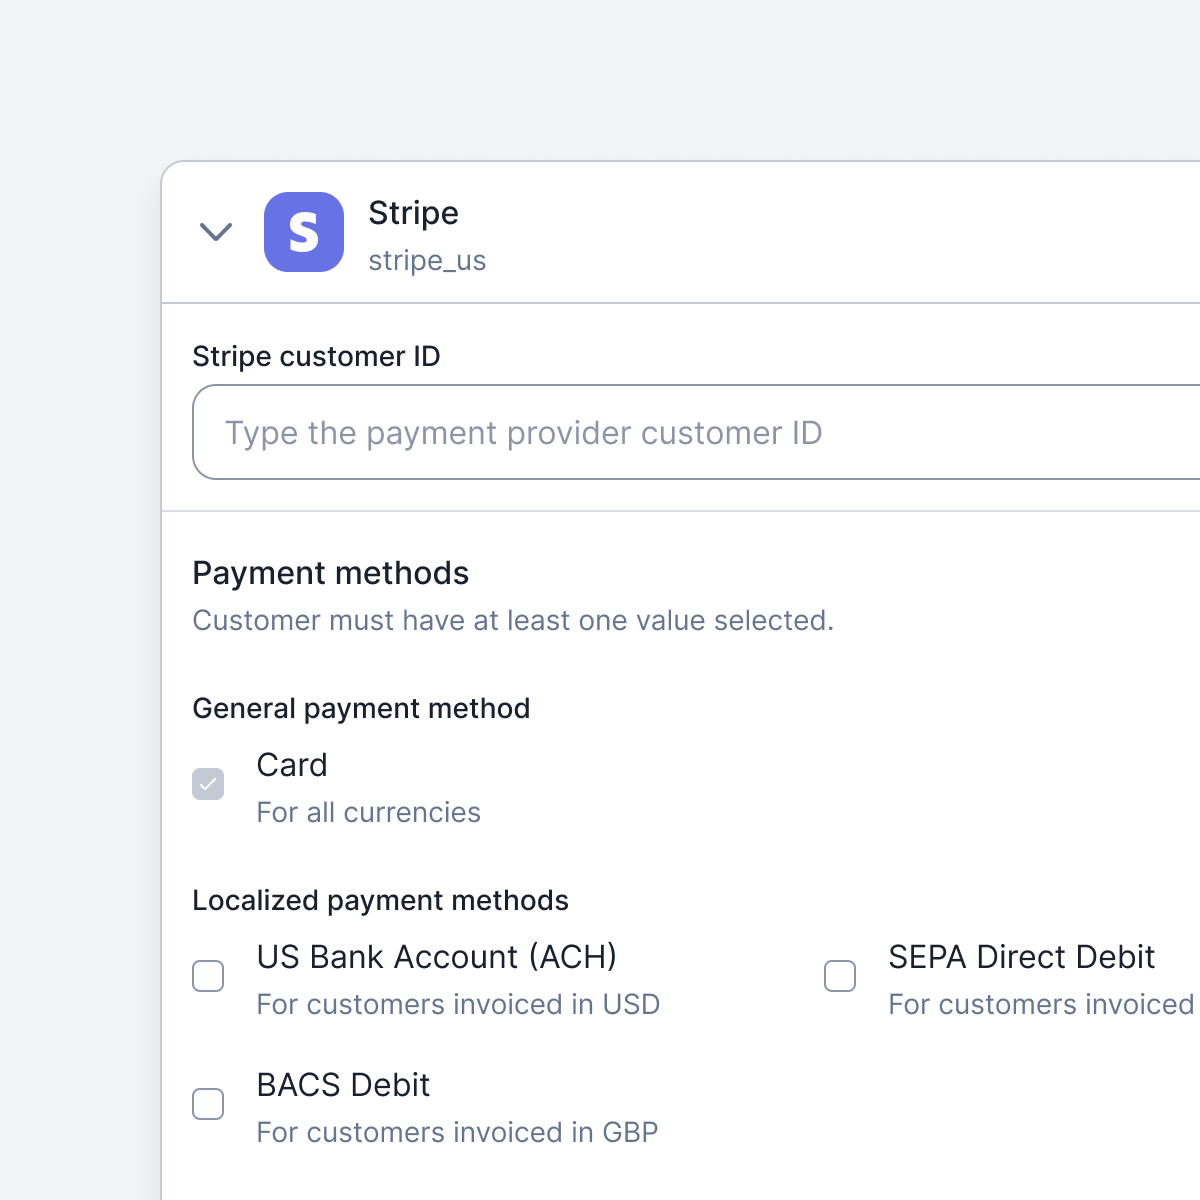1200x1200 pixels.
Task: Click the Payment methods heading
Action: (x=330, y=573)
